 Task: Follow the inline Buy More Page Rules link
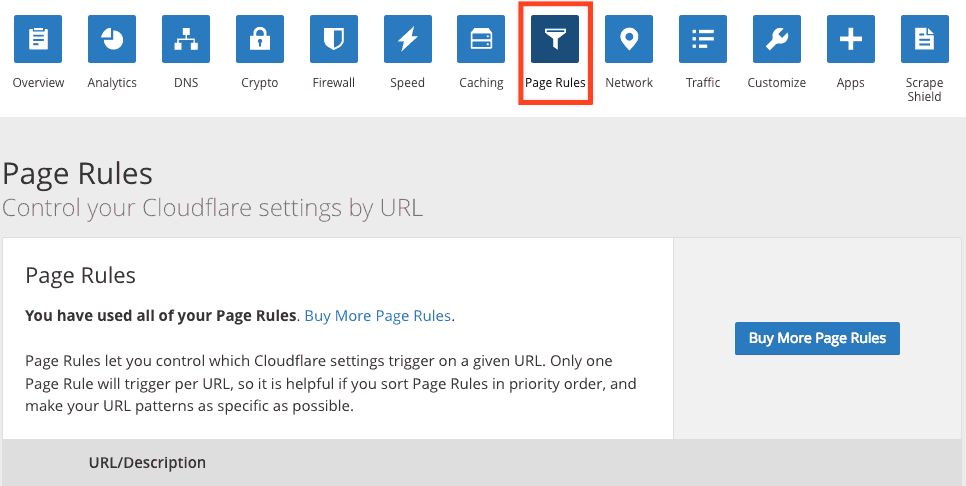pyautogui.click(x=378, y=316)
